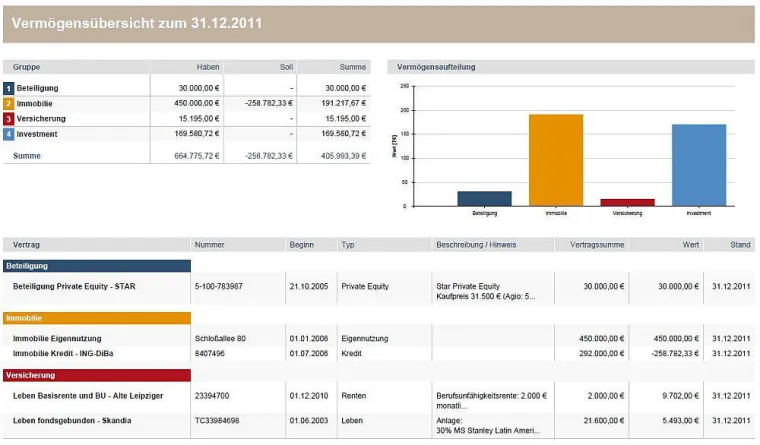Open Leben fondsgebunden - Skandia contract

pyautogui.click(x=72, y=420)
